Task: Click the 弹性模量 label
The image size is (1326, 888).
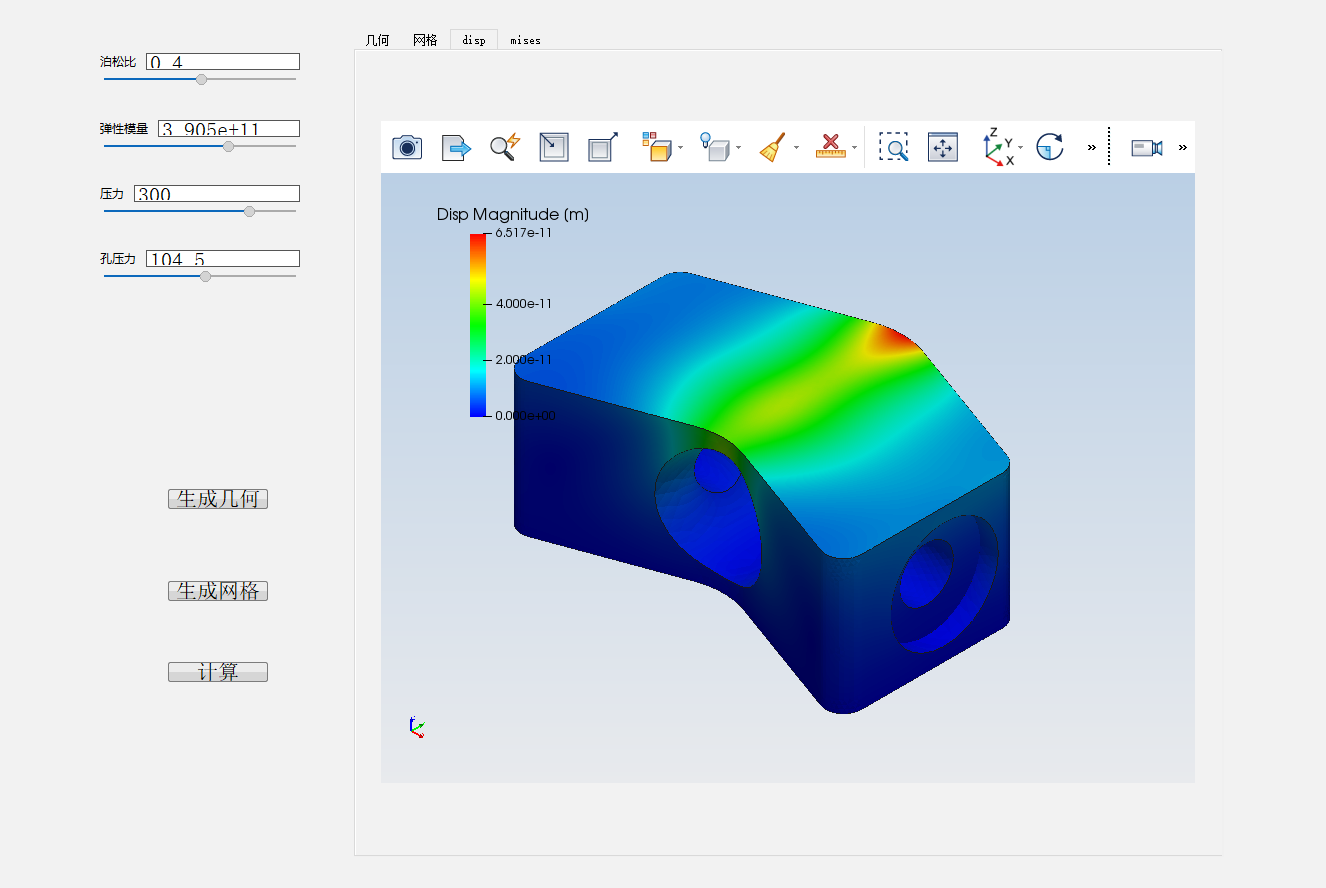Action: click(124, 129)
